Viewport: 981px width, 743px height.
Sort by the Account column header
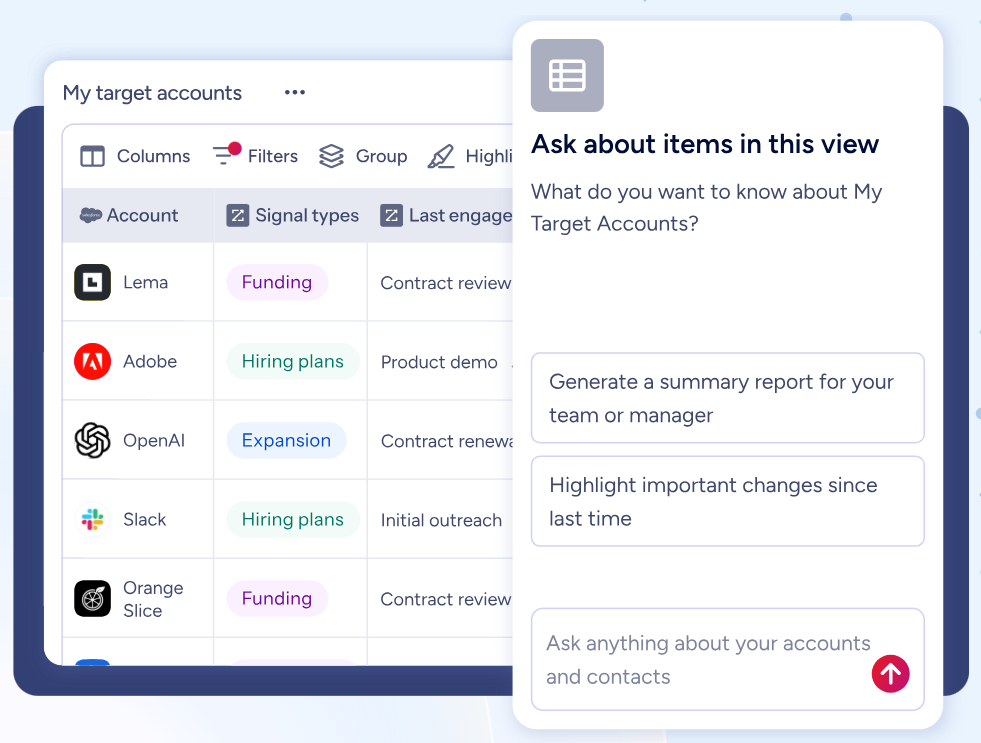[x=138, y=215]
